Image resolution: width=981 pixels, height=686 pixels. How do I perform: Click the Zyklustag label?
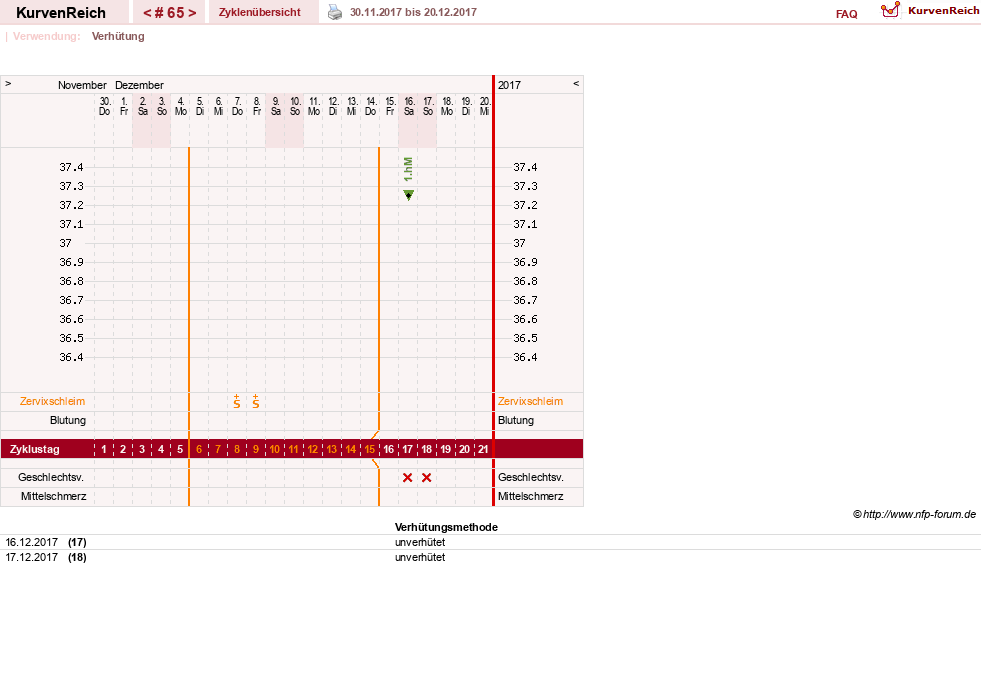(x=34, y=449)
